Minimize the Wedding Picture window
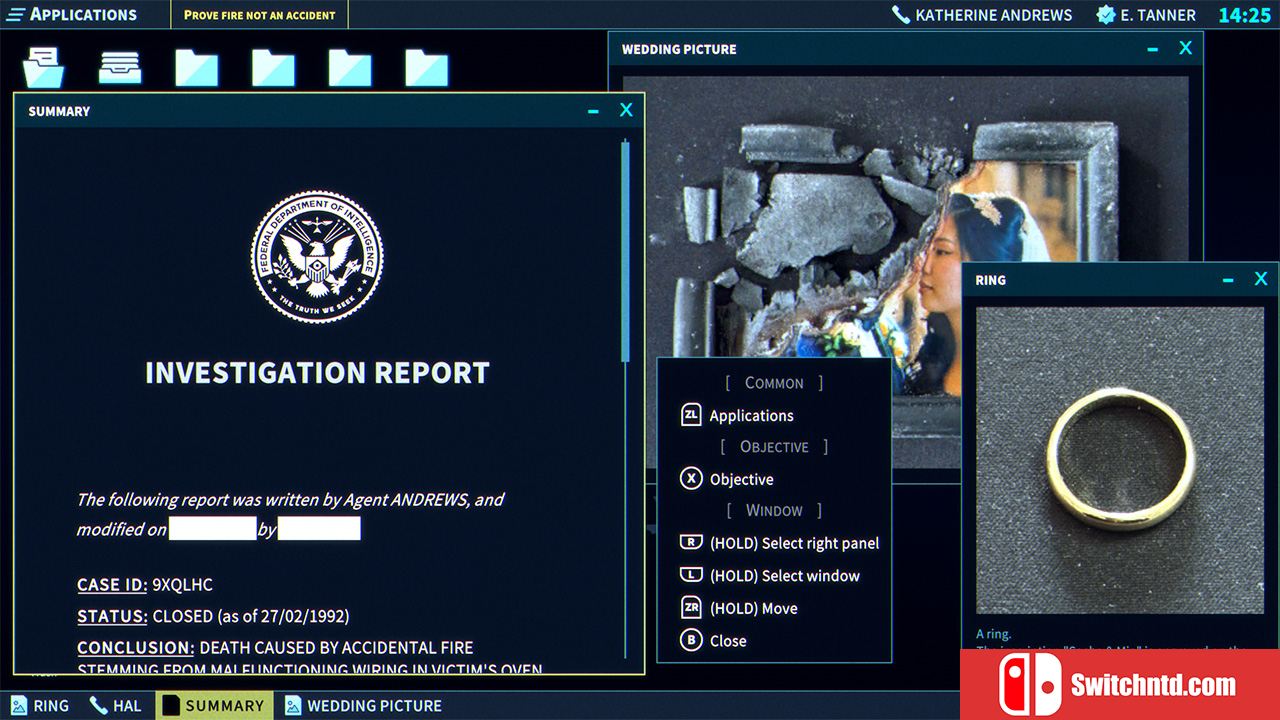This screenshot has height=720, width=1280. tap(1153, 49)
